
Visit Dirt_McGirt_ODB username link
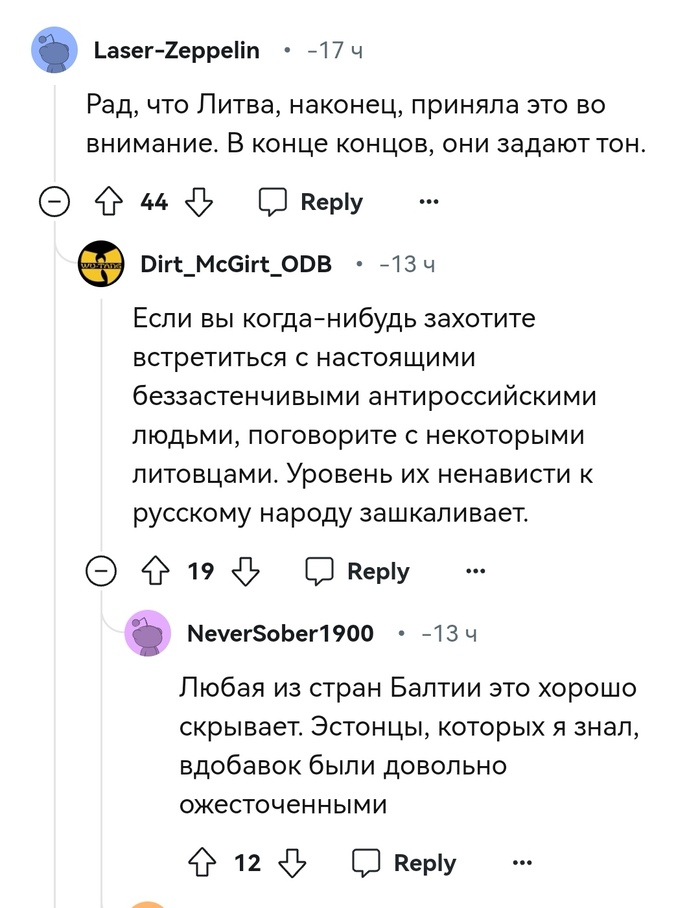point(236,264)
